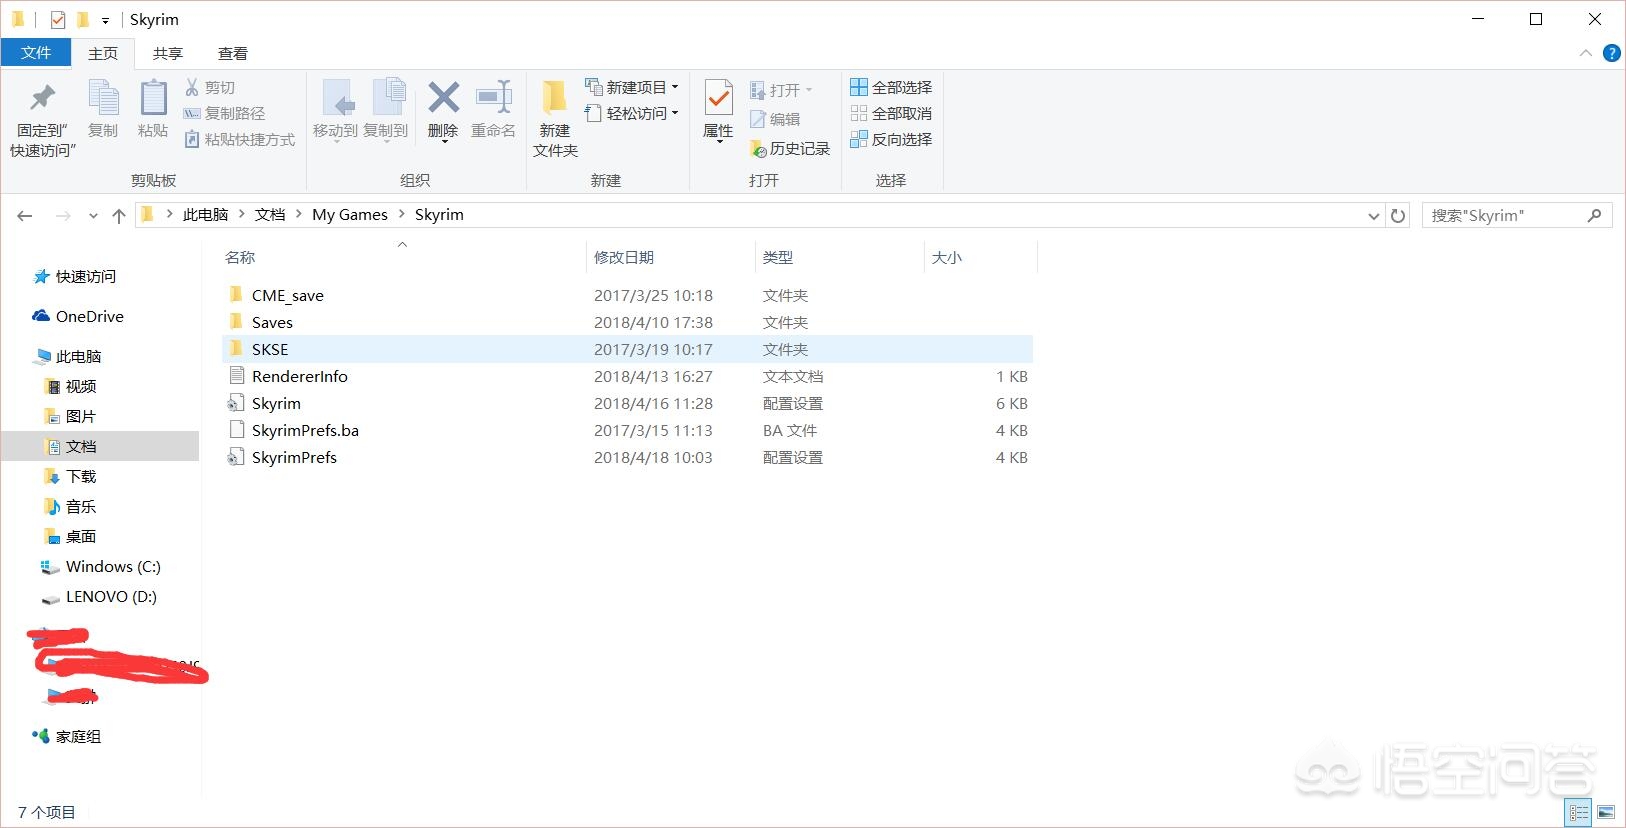Click Paste shortcut (粘贴快捷方式)
The height and width of the screenshot is (828, 1626).
coord(240,139)
